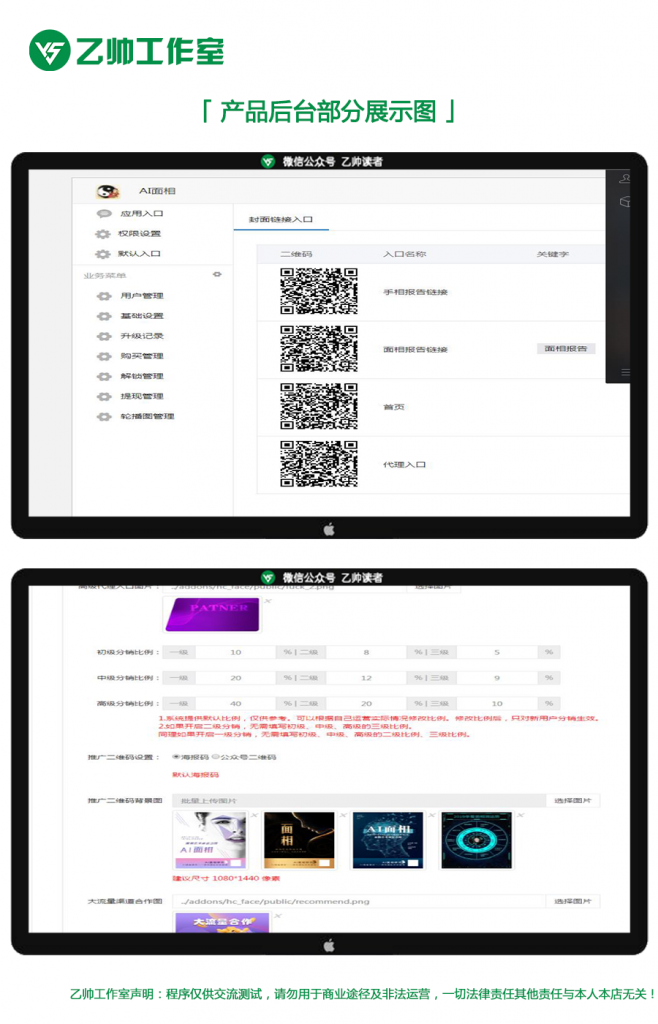The image size is (658, 1024).
Task: Click the red 默认海报码 hint text
Action: click(195, 775)
